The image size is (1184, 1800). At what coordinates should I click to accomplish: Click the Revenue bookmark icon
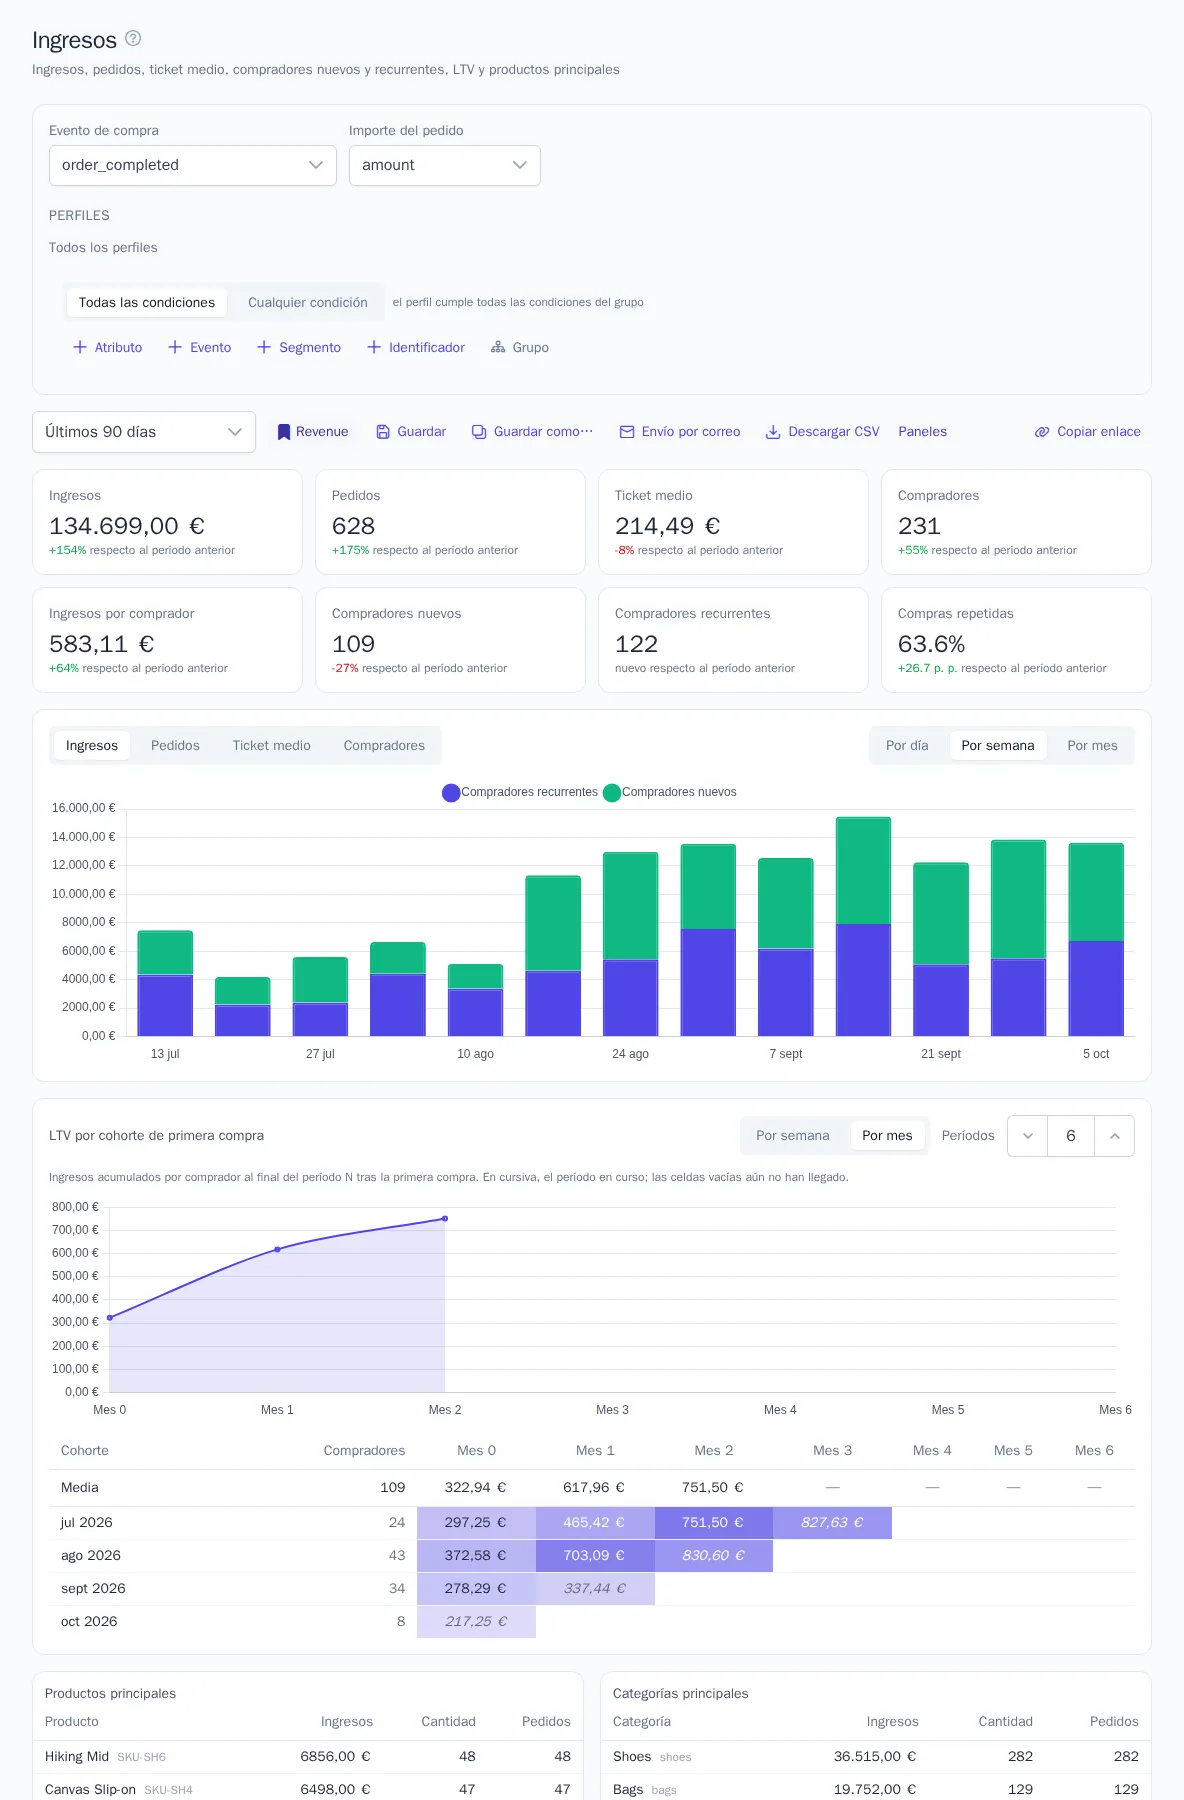284,432
